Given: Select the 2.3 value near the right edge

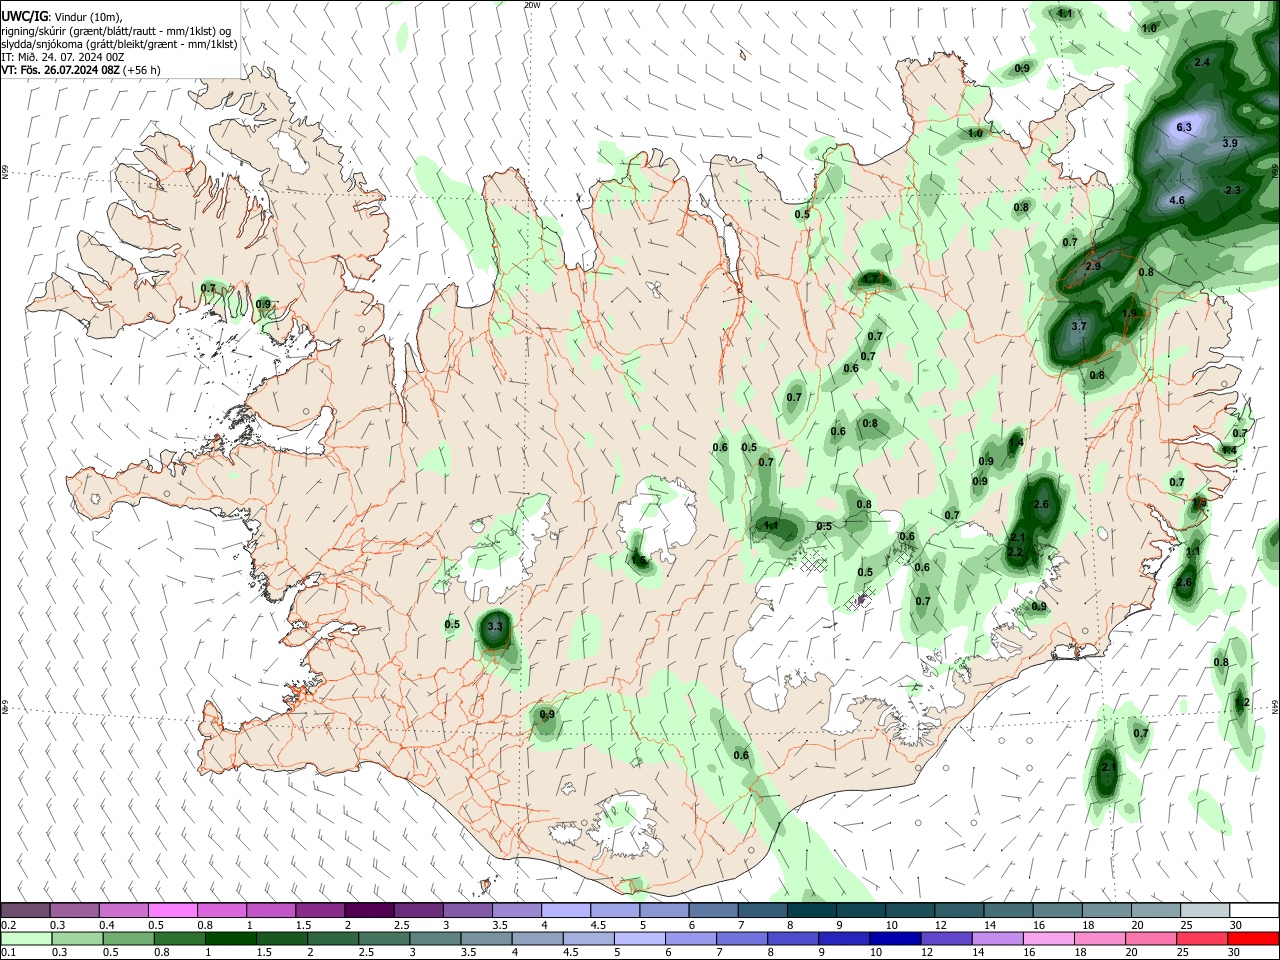Looking at the screenshot, I should click(x=1232, y=190).
